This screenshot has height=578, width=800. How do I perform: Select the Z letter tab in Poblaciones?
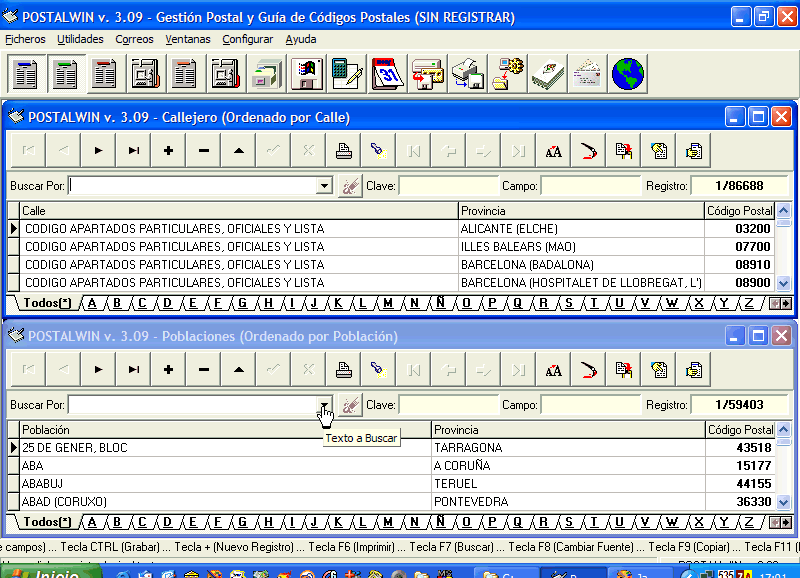pyautogui.click(x=749, y=522)
